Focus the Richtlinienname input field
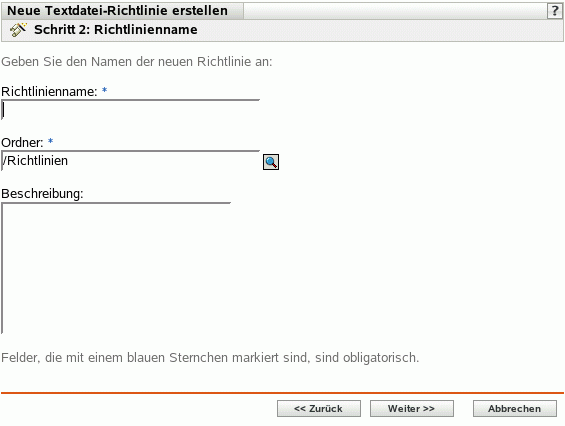 coord(130,110)
